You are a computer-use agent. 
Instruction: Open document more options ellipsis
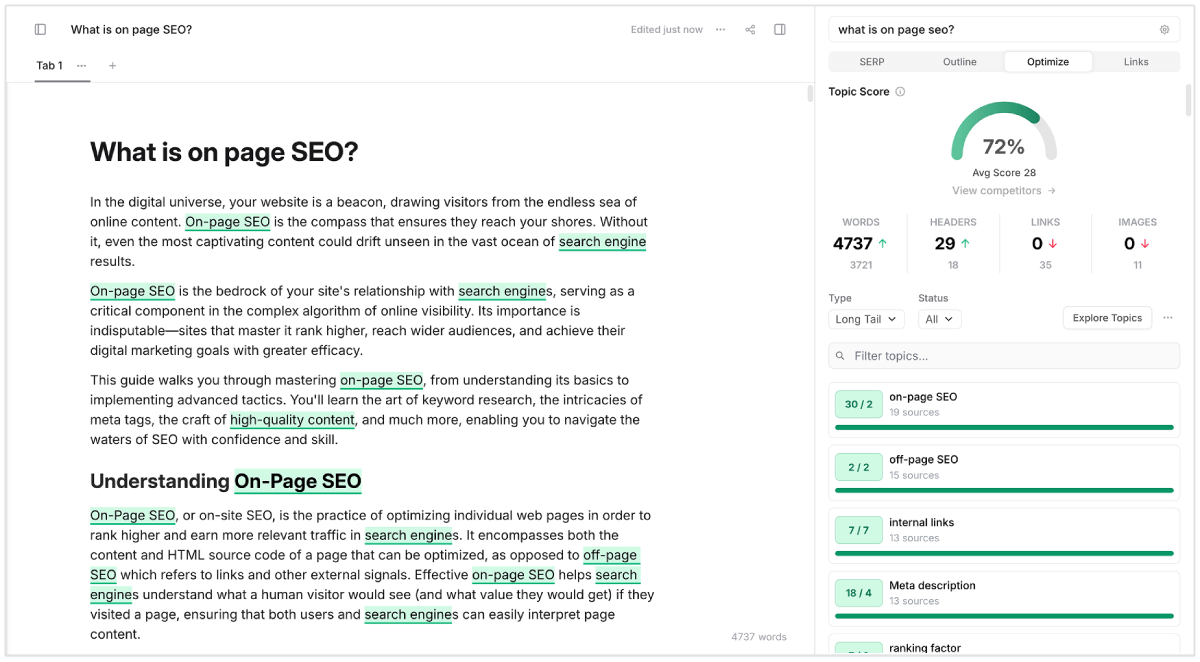click(x=720, y=30)
